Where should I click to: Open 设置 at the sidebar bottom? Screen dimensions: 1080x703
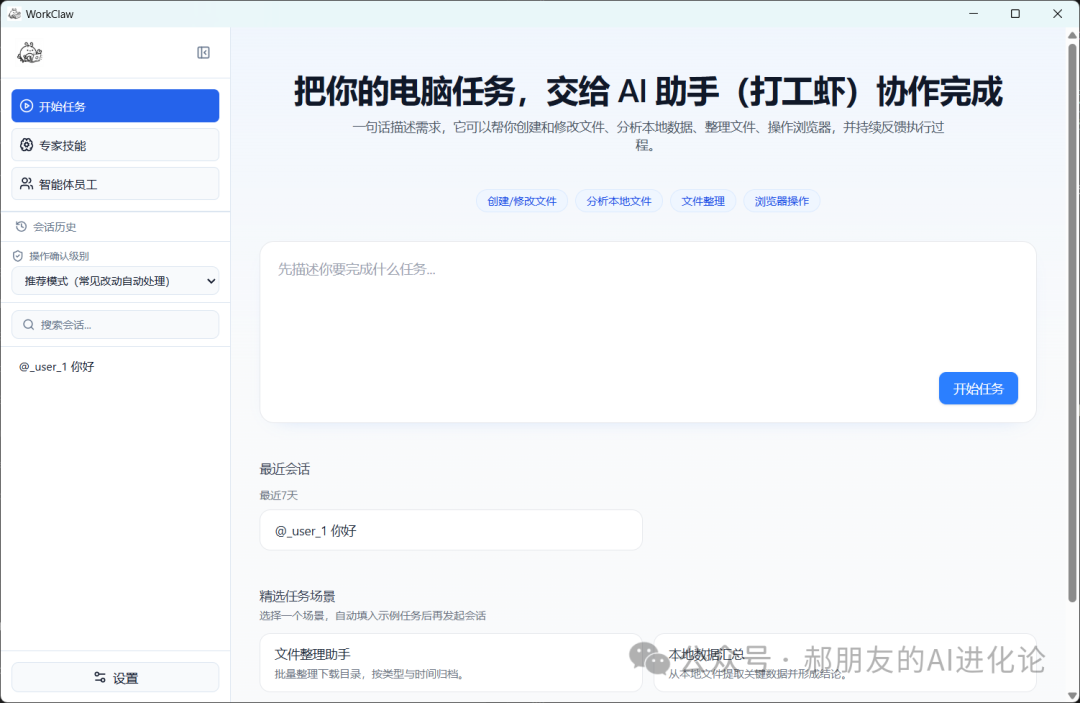[115, 678]
